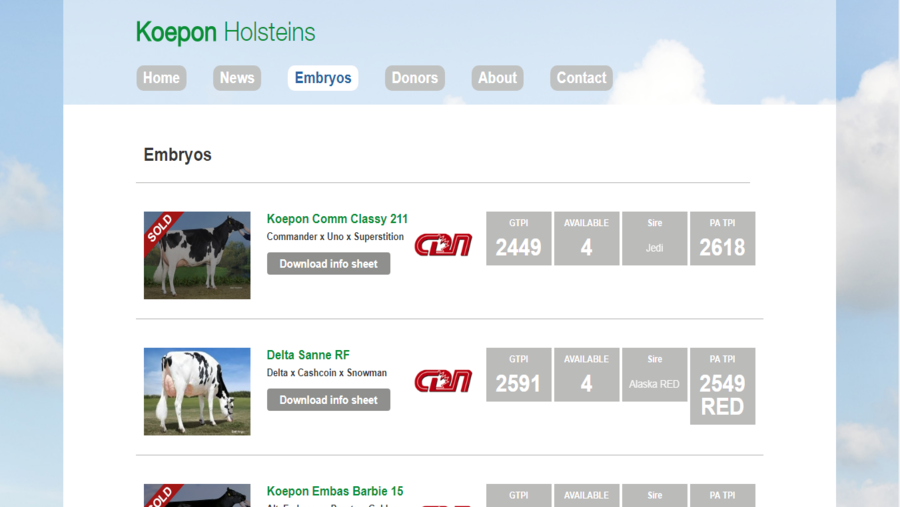This screenshot has height=507, width=900.
Task: Open the Koepon Holsteins logo link
Action: (226, 33)
